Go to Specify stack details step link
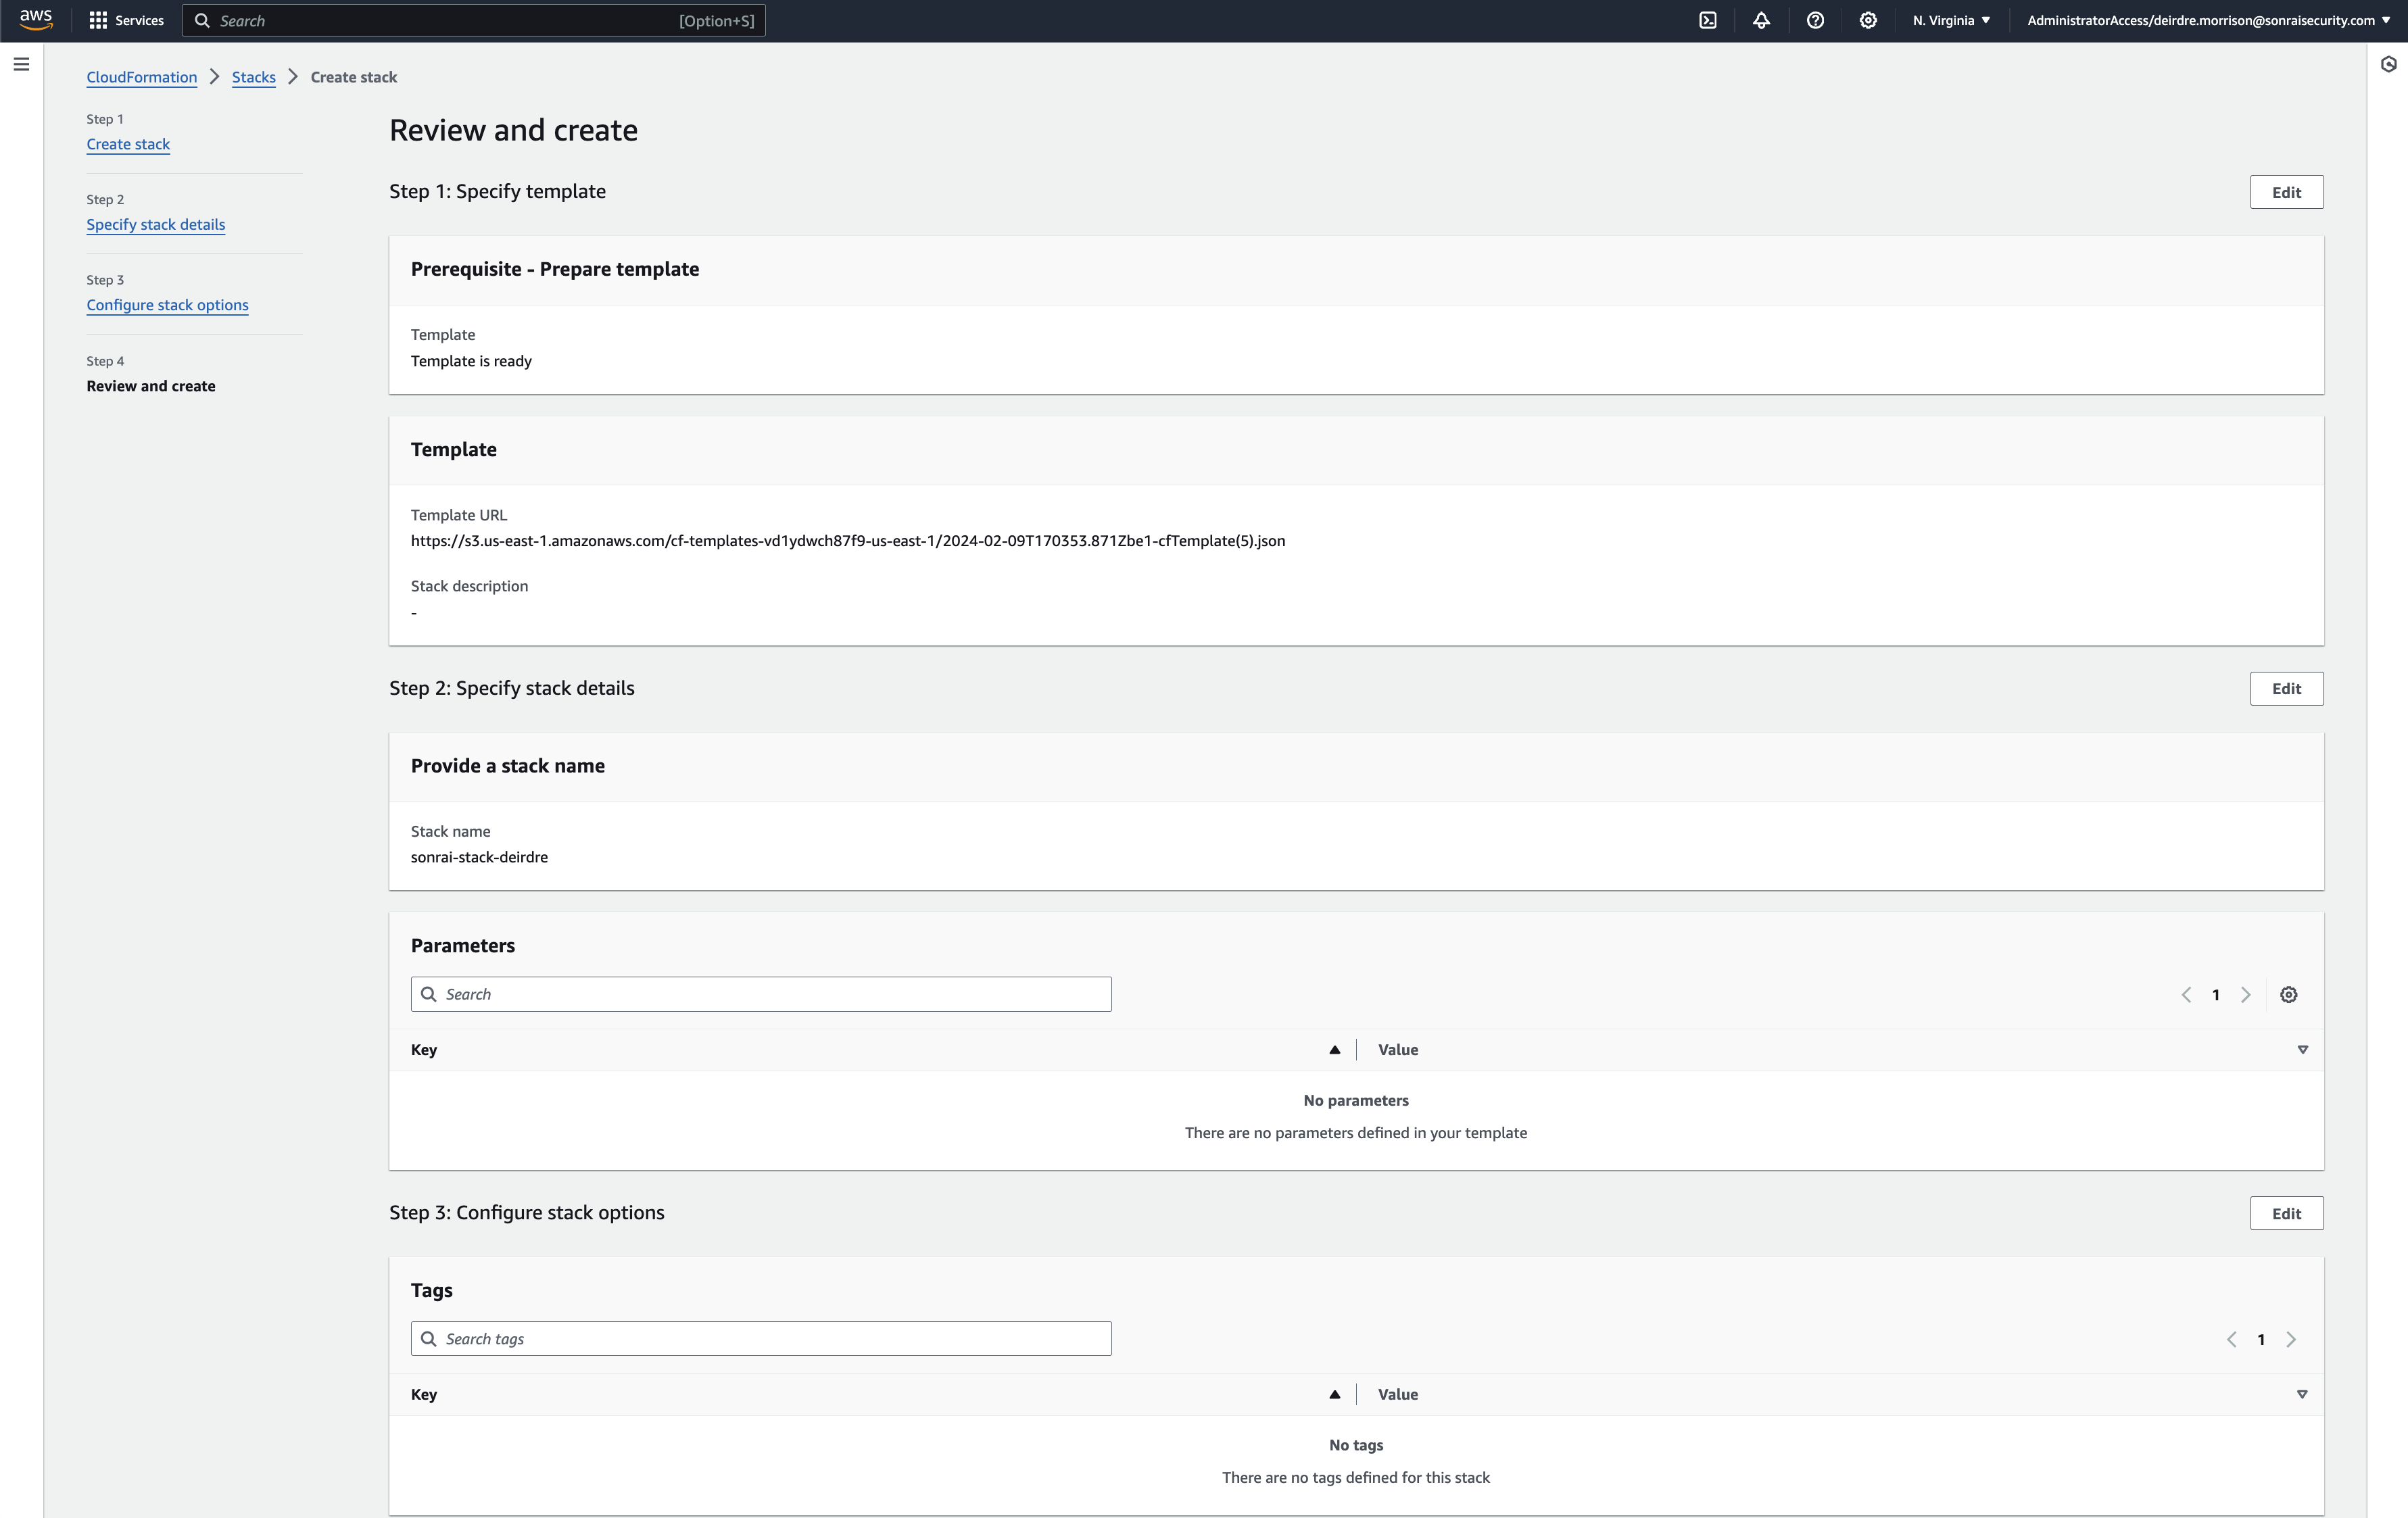 155,224
